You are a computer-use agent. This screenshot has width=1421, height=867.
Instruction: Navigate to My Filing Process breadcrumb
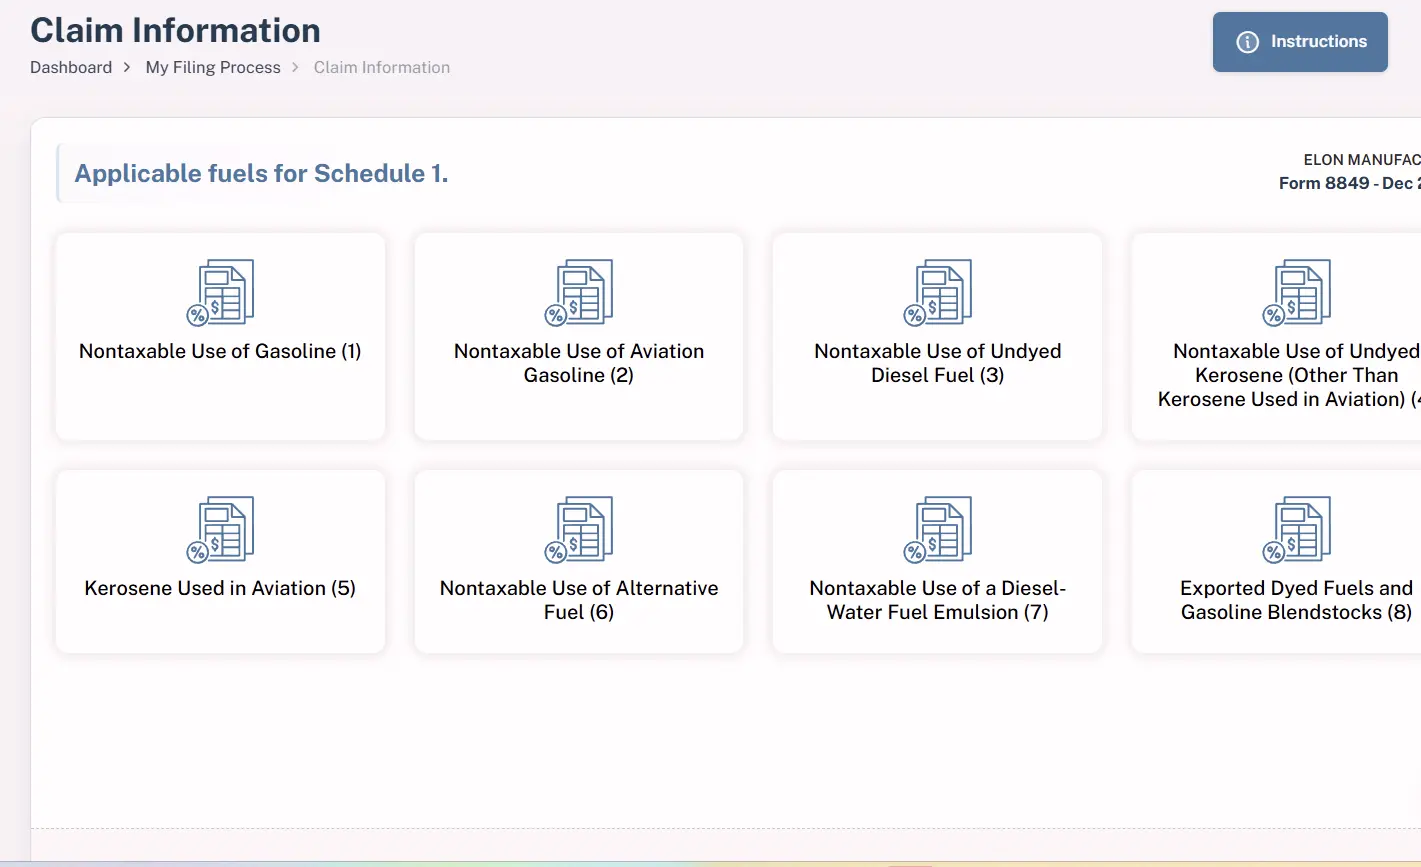213,68
